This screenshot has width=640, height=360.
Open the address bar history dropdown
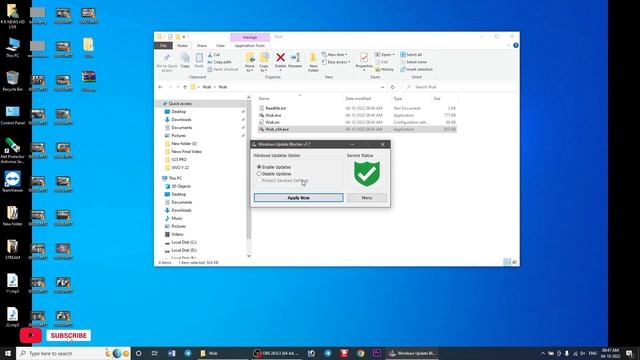pyautogui.click(x=382, y=87)
